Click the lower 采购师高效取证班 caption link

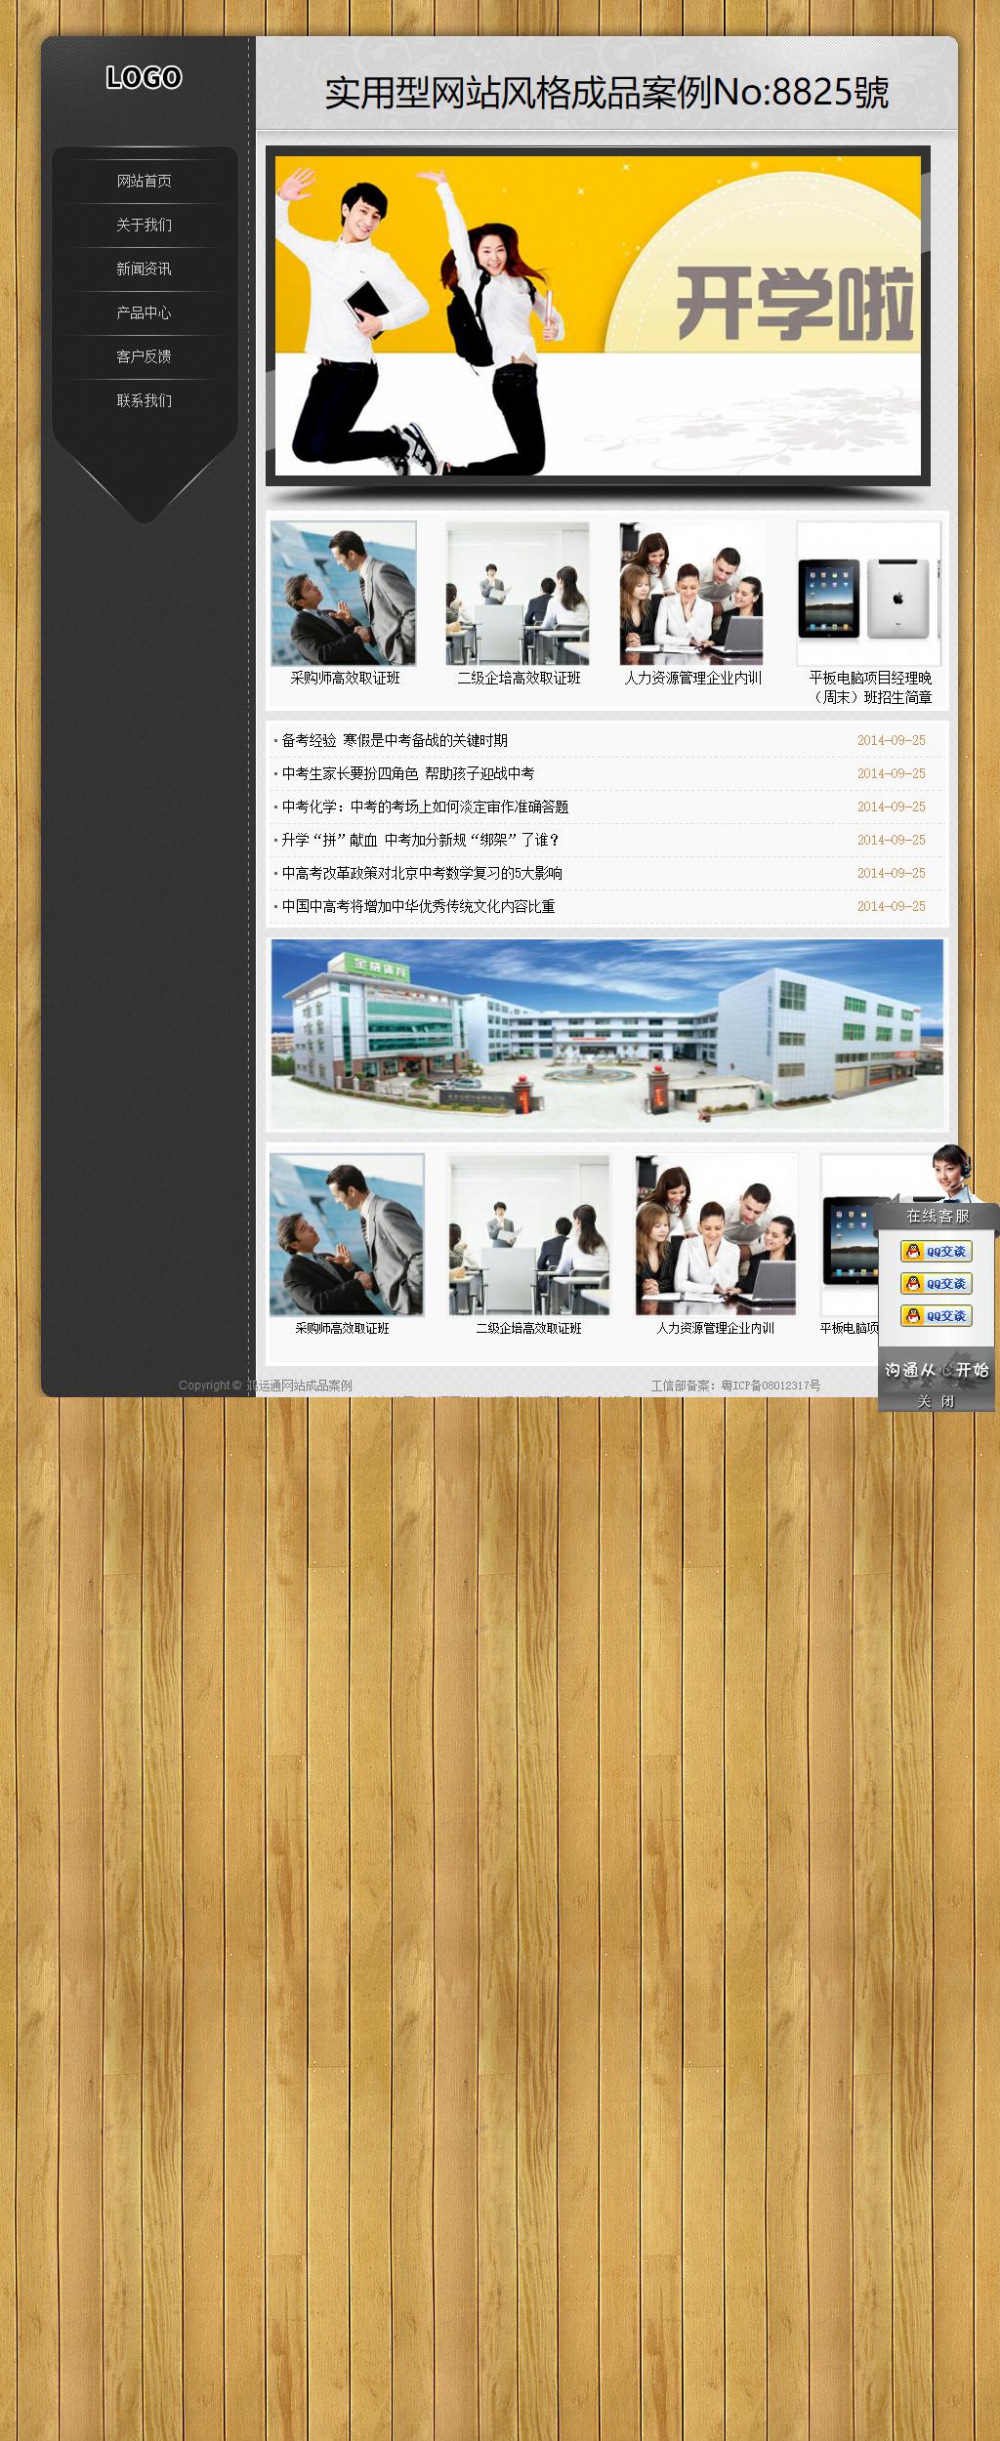pyautogui.click(x=342, y=1328)
